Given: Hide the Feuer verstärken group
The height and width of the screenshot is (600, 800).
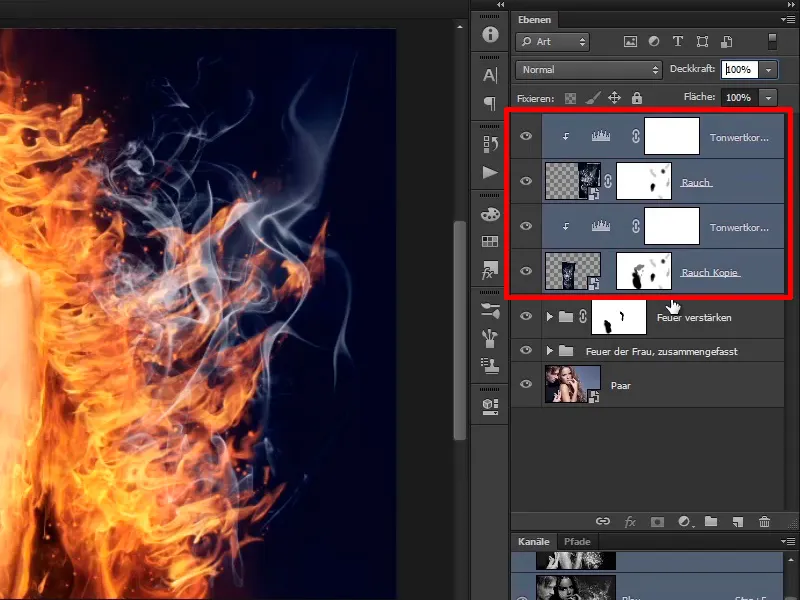Looking at the screenshot, I should pos(526,316).
